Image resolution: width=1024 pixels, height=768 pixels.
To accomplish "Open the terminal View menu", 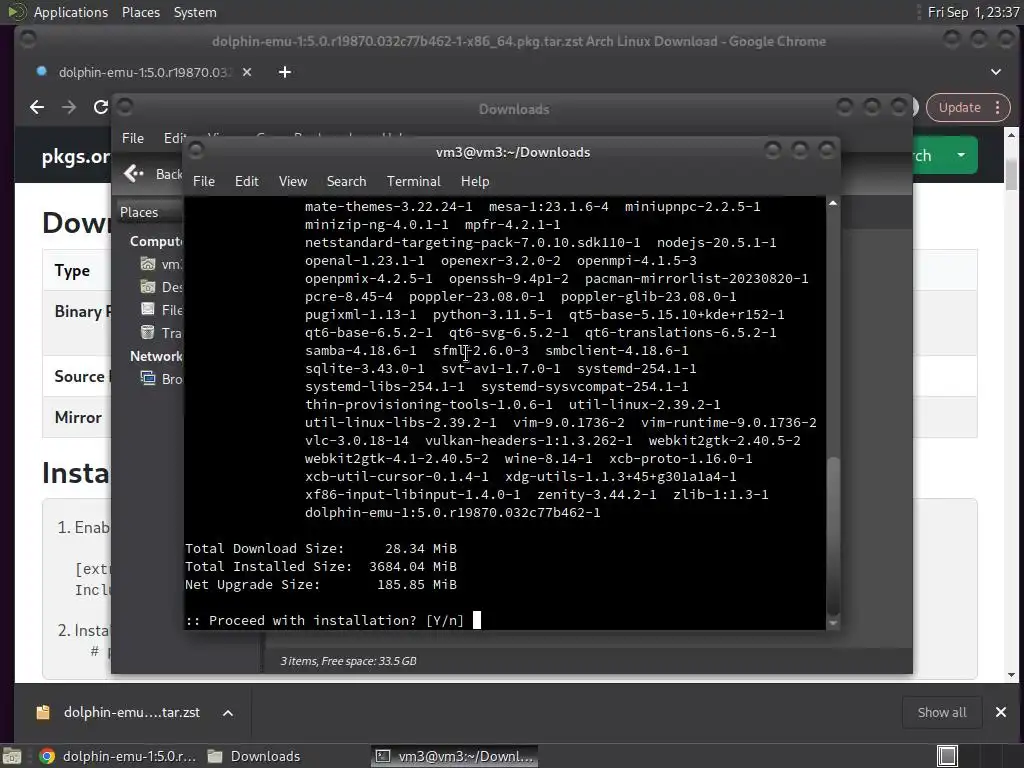I will 293,182.
